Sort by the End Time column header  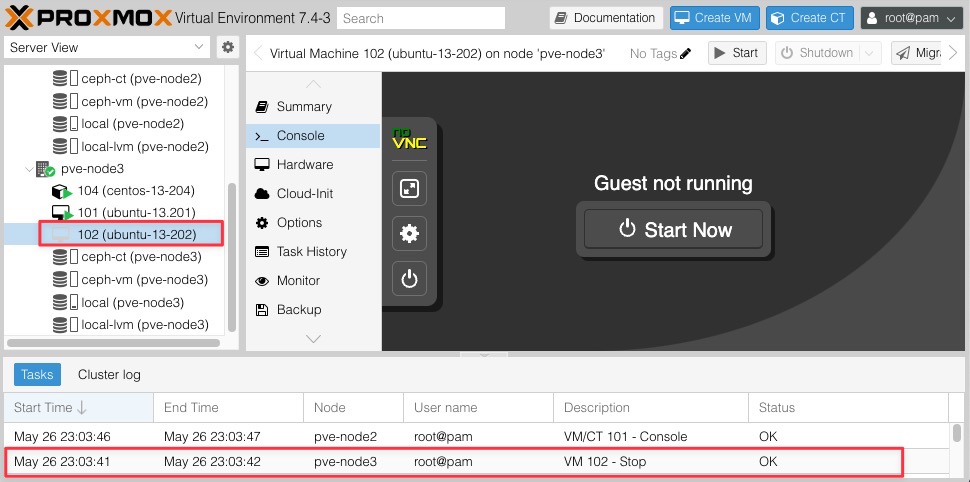coord(228,408)
